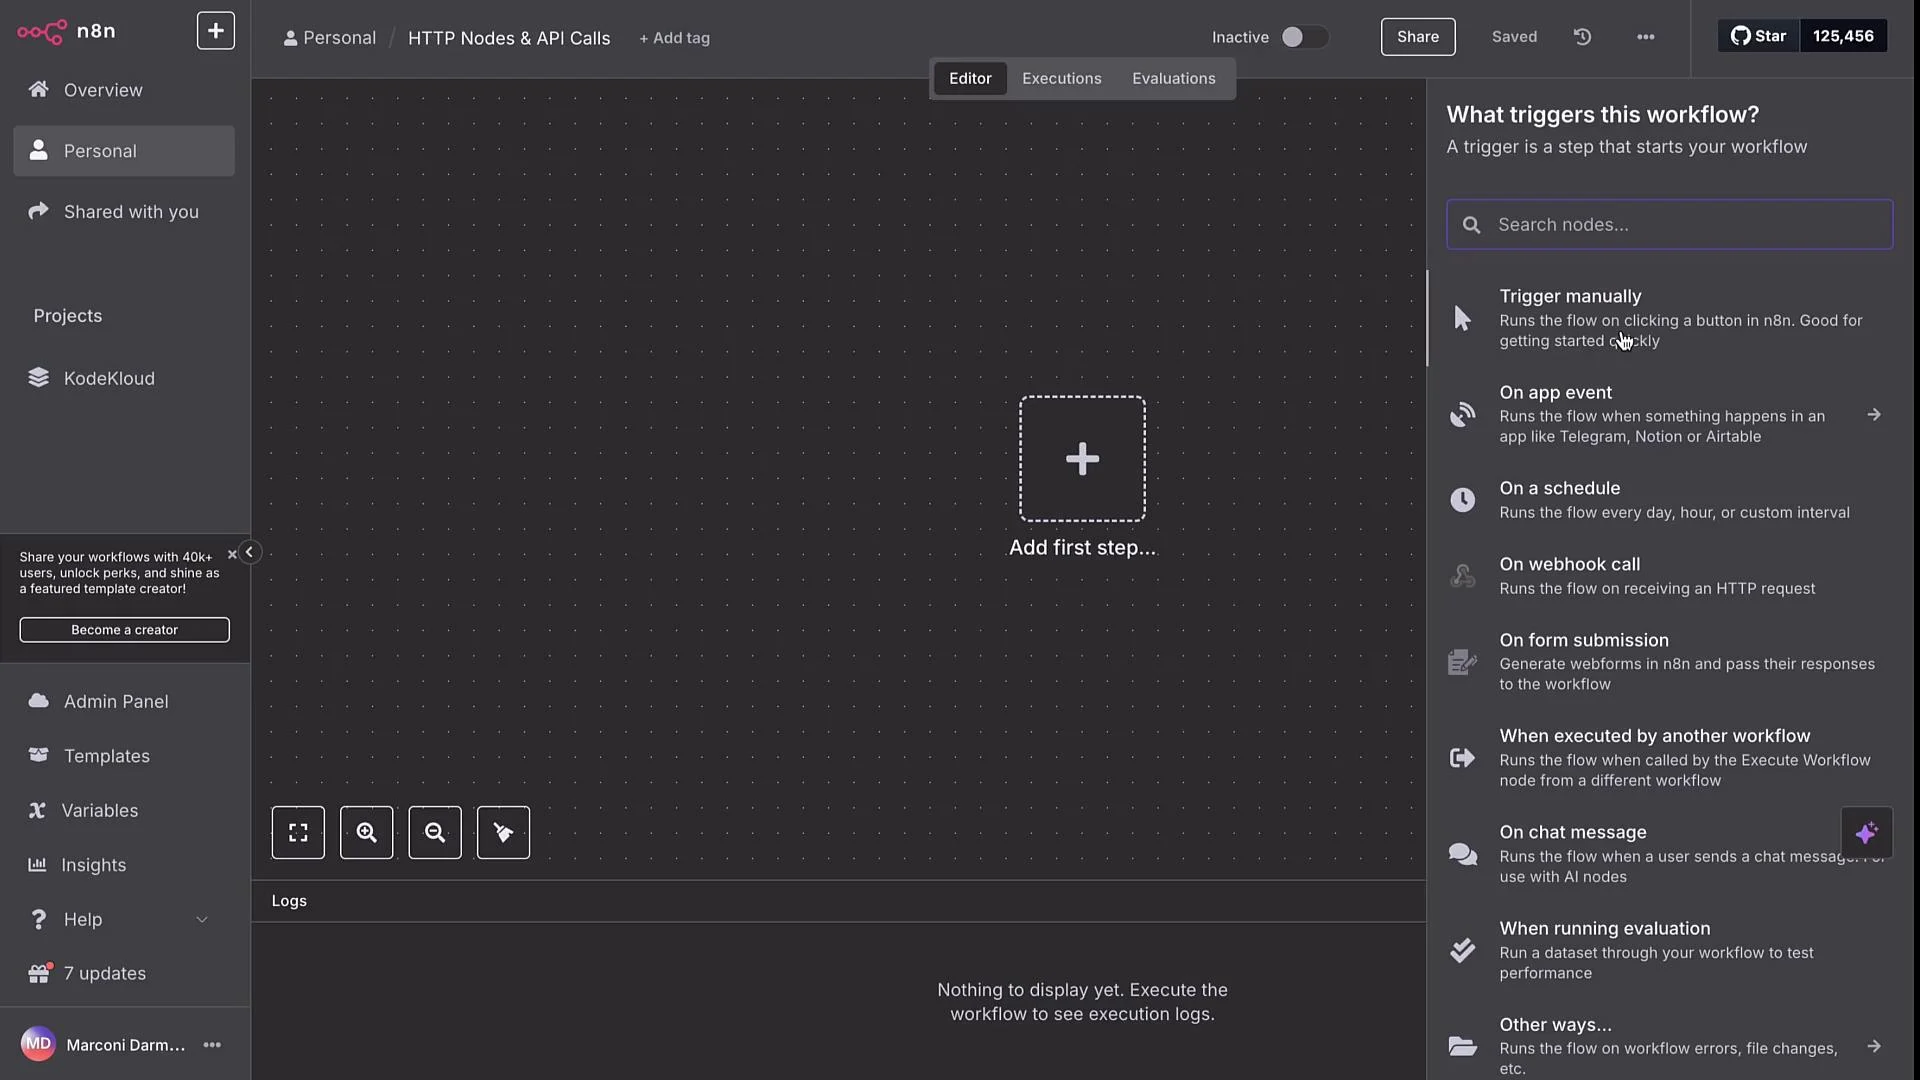Image resolution: width=1920 pixels, height=1080 pixels.
Task: Select the Personal user icon in sidebar
Action: point(38,150)
